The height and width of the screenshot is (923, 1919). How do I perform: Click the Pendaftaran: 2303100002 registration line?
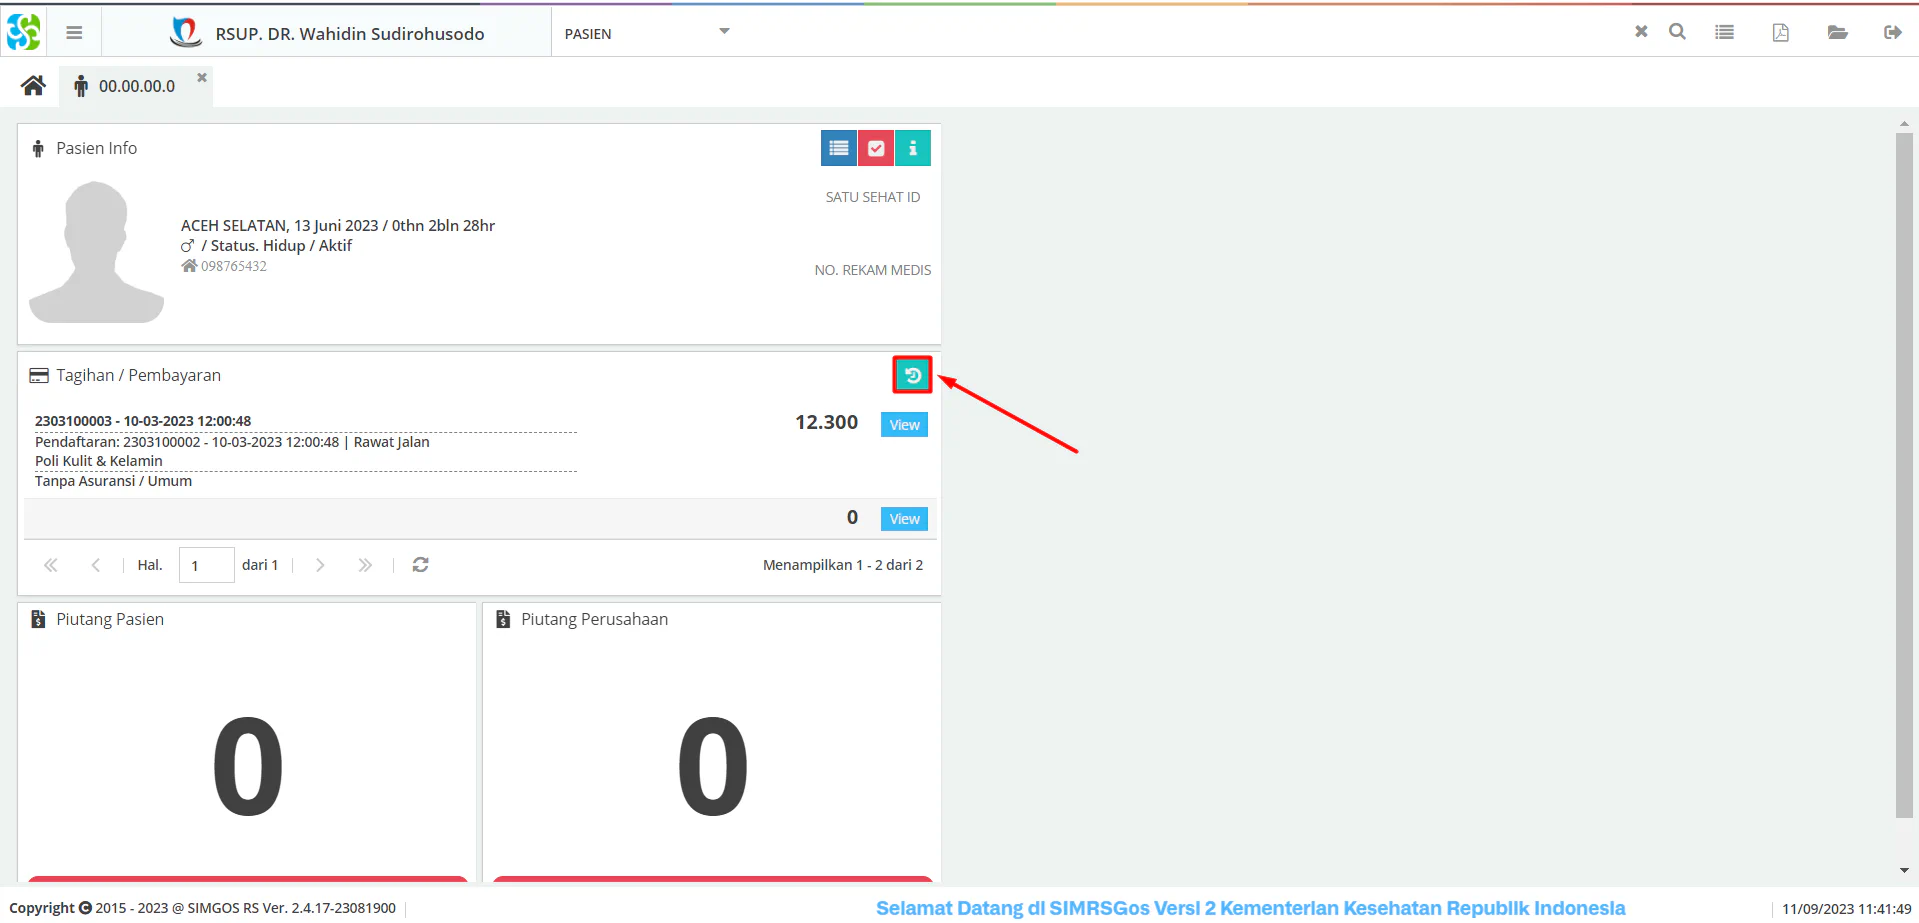coord(232,442)
